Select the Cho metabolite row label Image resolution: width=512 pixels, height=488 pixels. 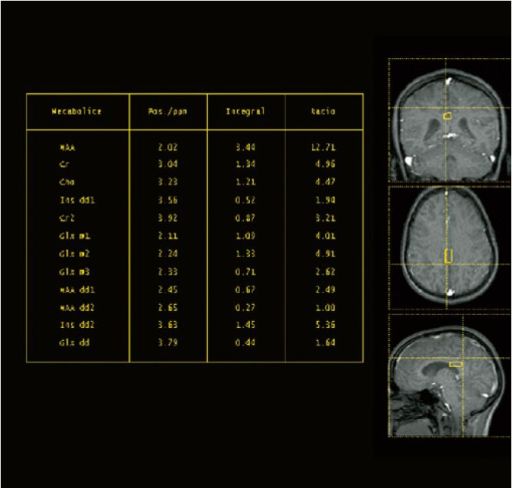coord(67,182)
